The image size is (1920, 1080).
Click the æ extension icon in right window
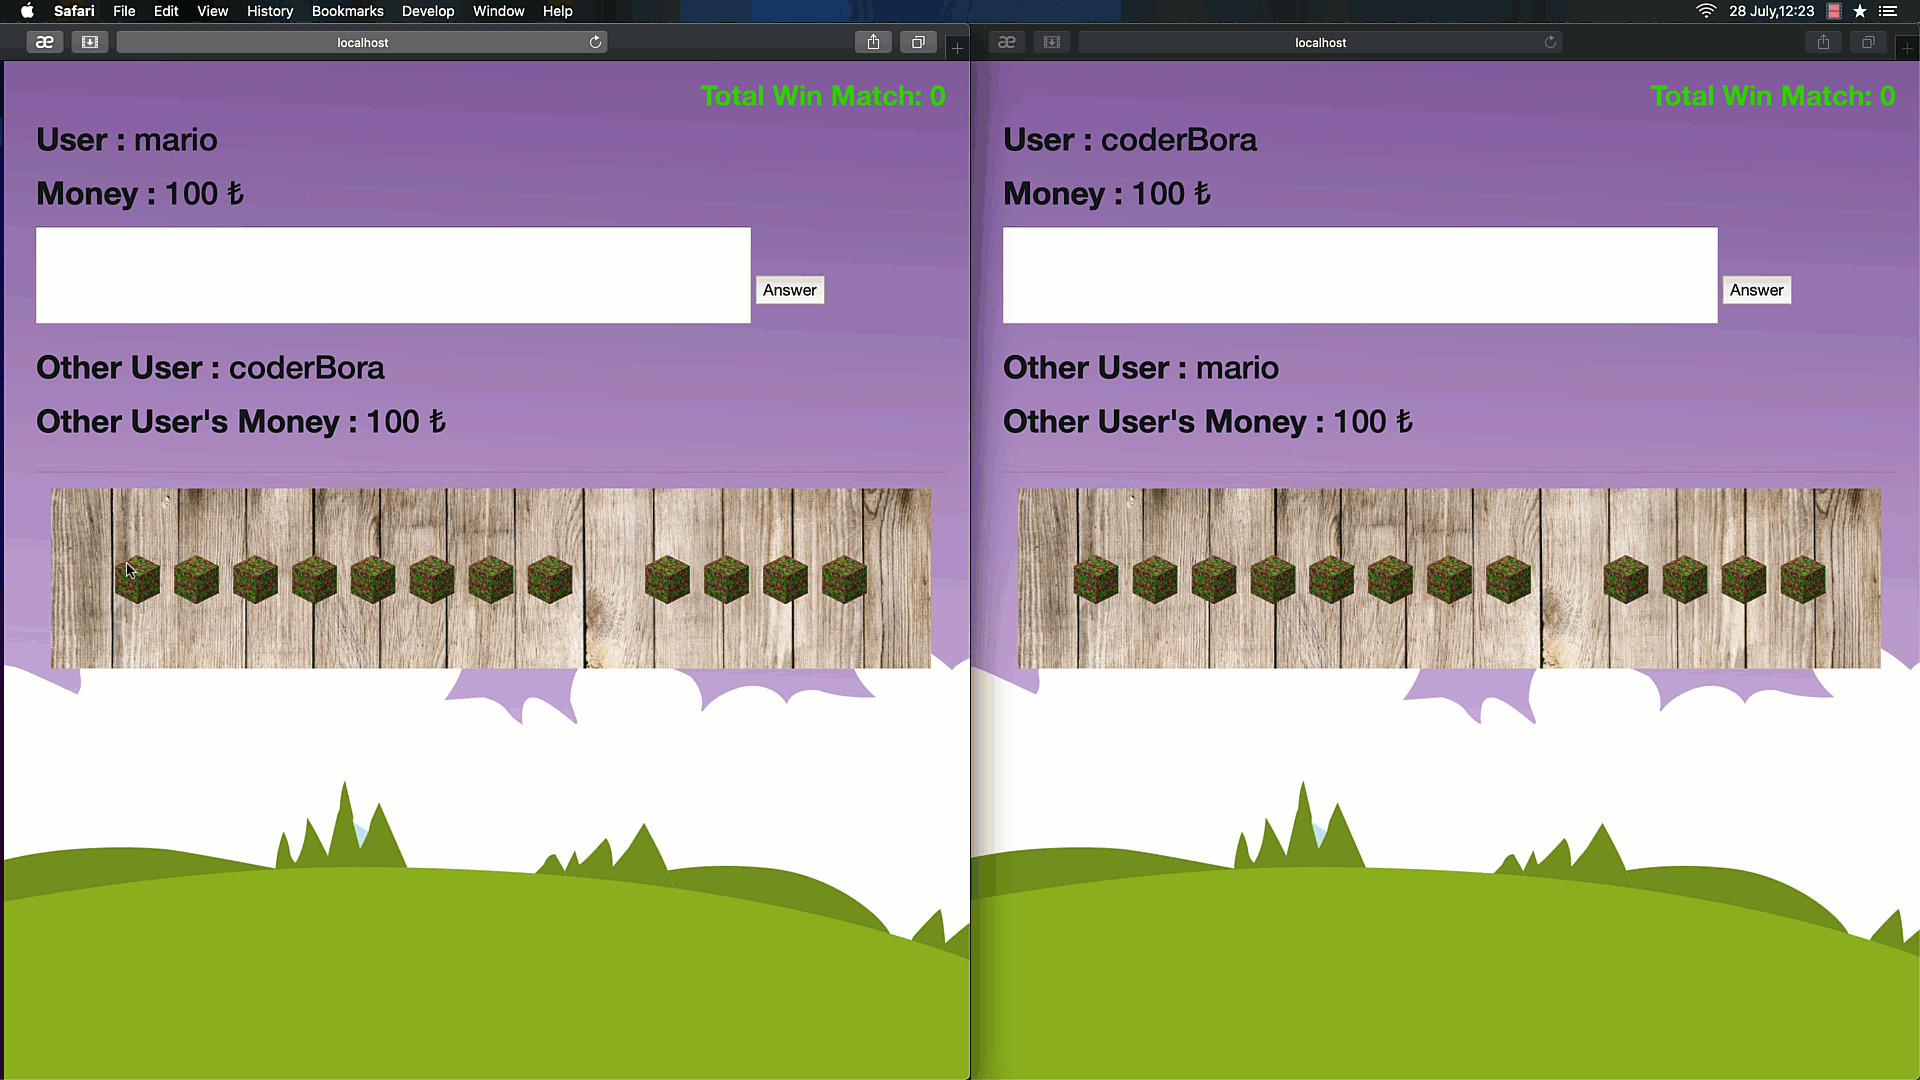pos(1006,42)
